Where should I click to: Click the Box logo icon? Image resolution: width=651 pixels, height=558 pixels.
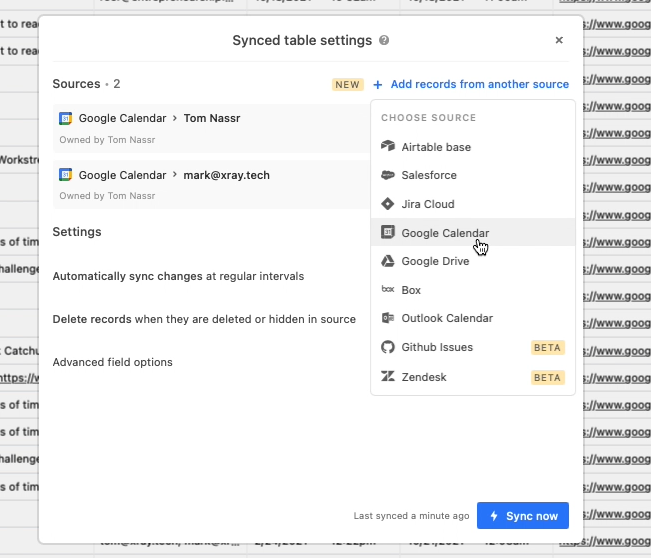(388, 290)
